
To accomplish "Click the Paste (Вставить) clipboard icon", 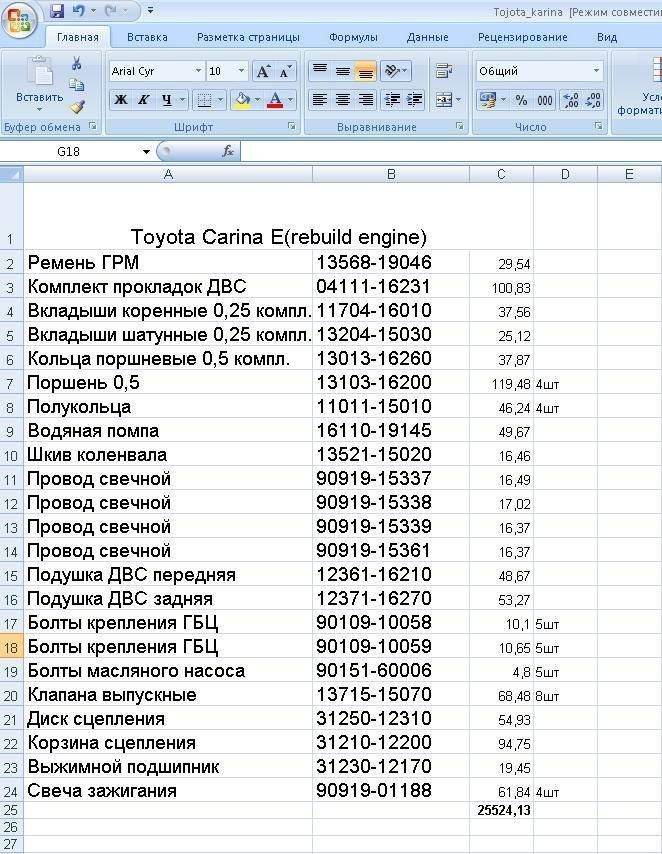I will point(39,73).
